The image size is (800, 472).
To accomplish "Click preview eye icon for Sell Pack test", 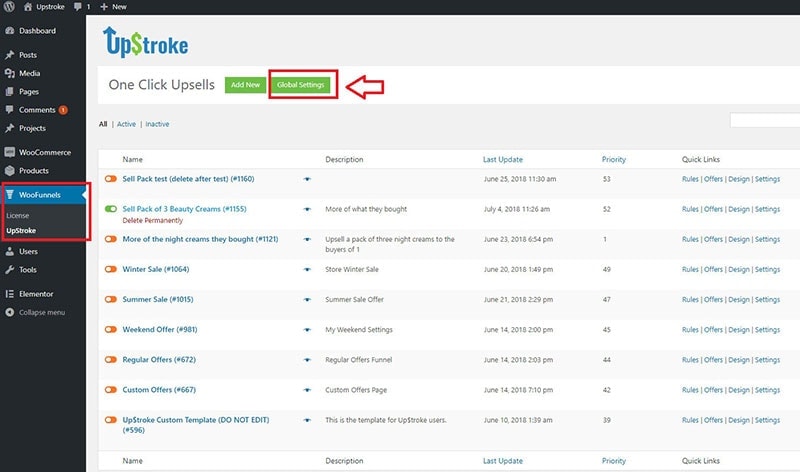I will point(307,179).
